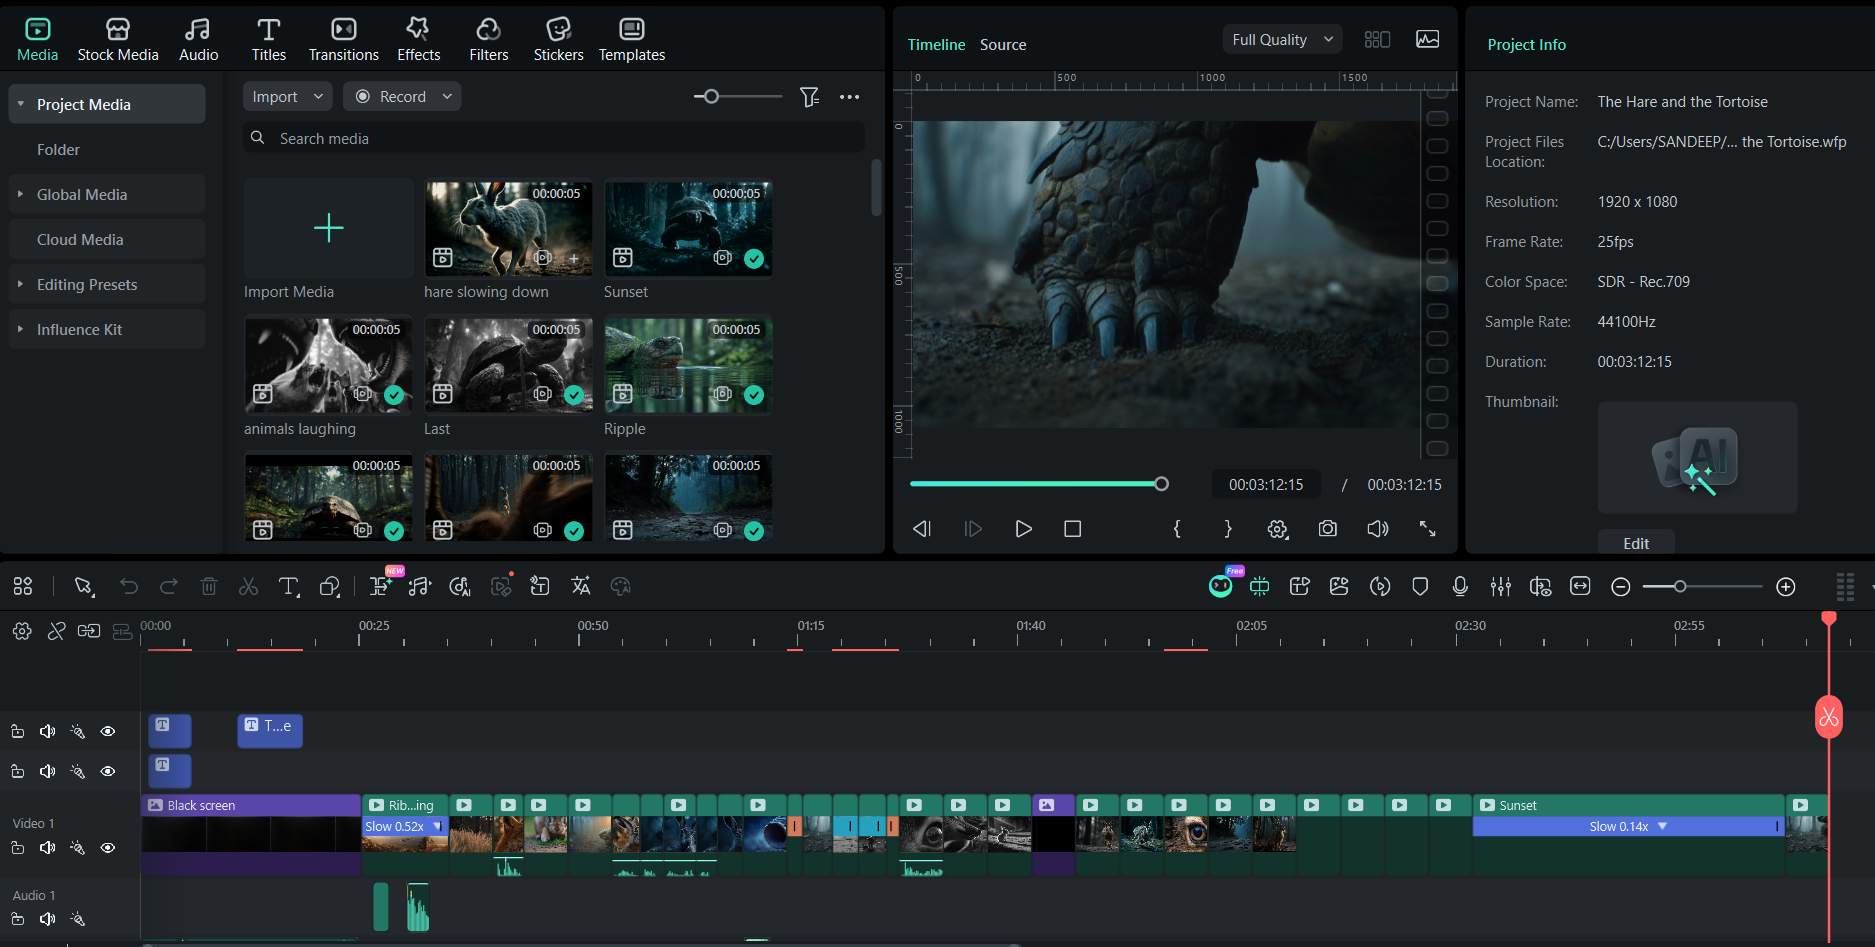The image size is (1875, 947).
Task: Take a snapshot with the preview camera icon
Action: point(1328,529)
